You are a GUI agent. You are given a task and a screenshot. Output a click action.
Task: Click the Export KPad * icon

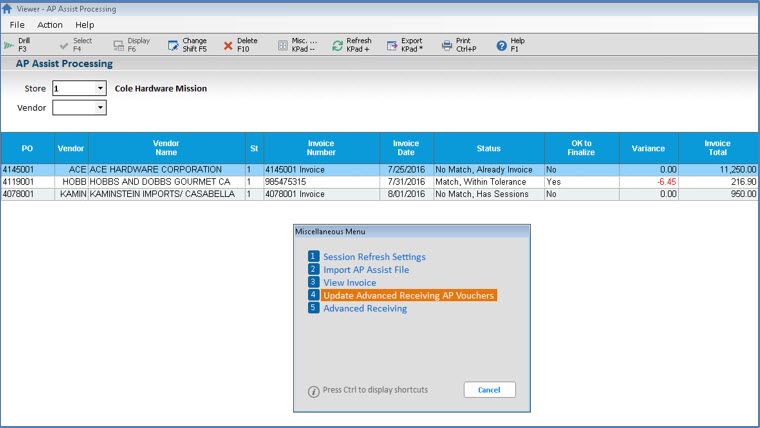(x=392, y=45)
